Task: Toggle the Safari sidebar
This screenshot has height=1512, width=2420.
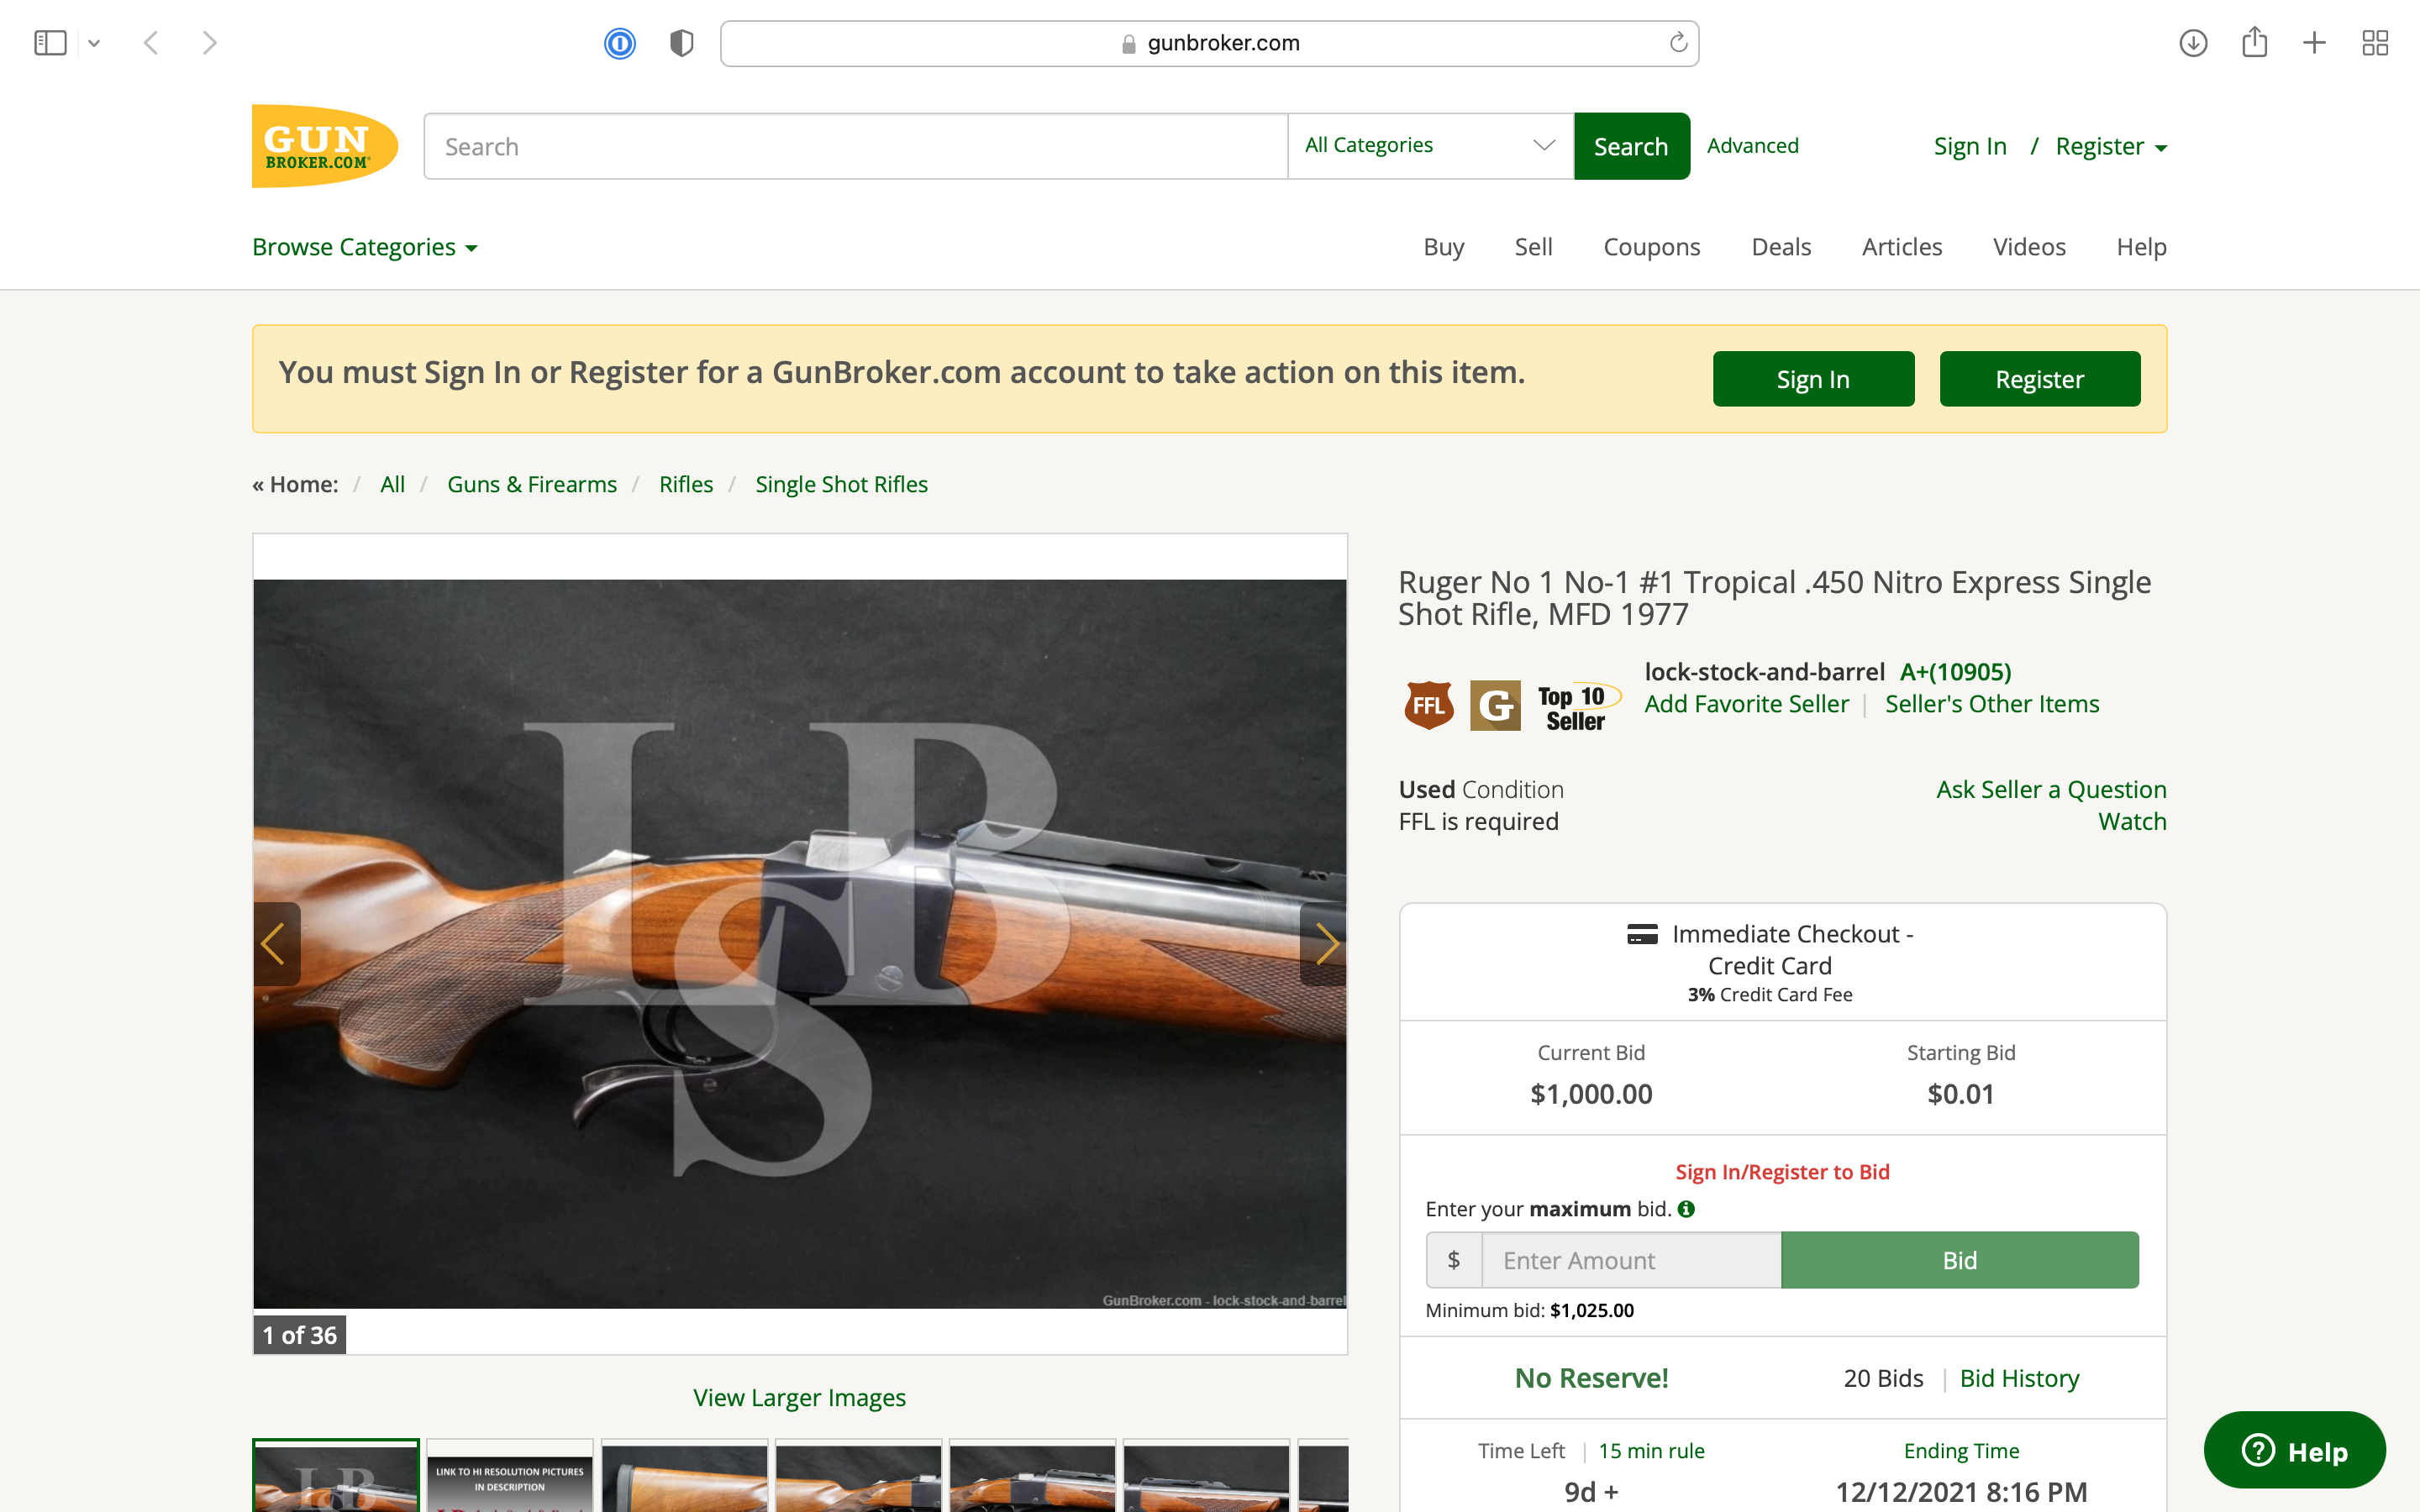Action: tap(50, 43)
